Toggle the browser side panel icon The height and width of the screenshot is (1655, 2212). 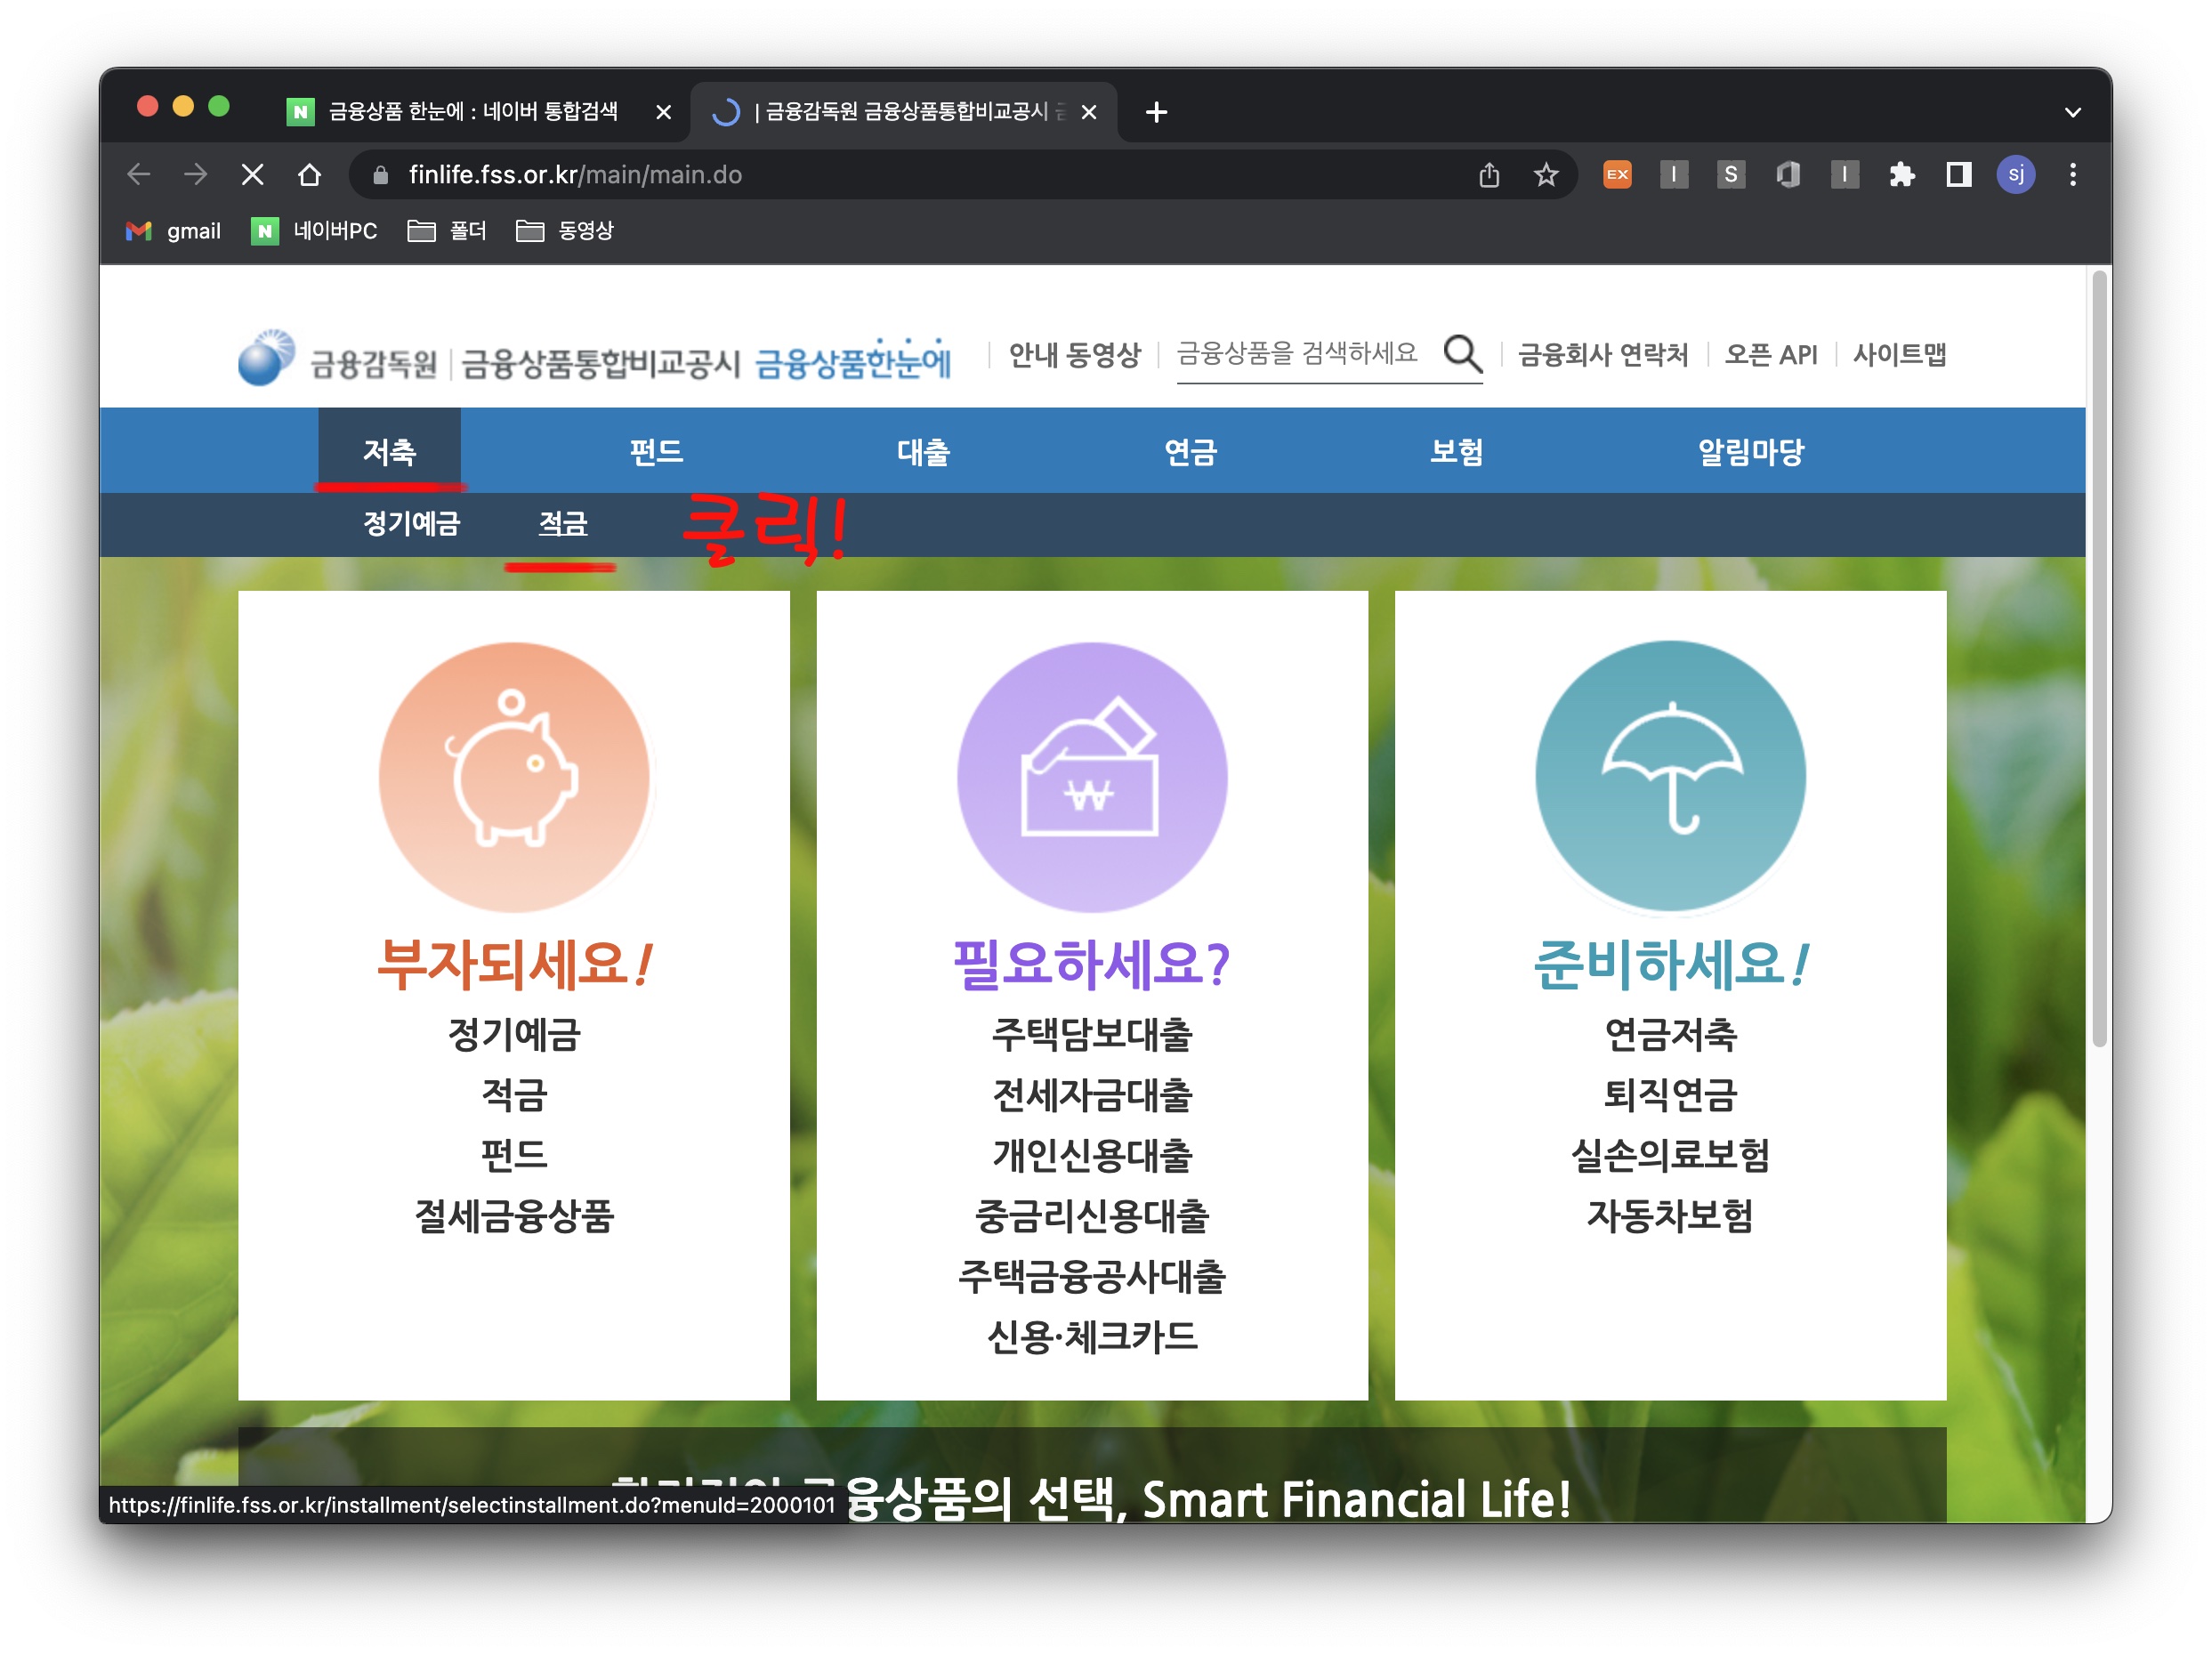[1958, 175]
